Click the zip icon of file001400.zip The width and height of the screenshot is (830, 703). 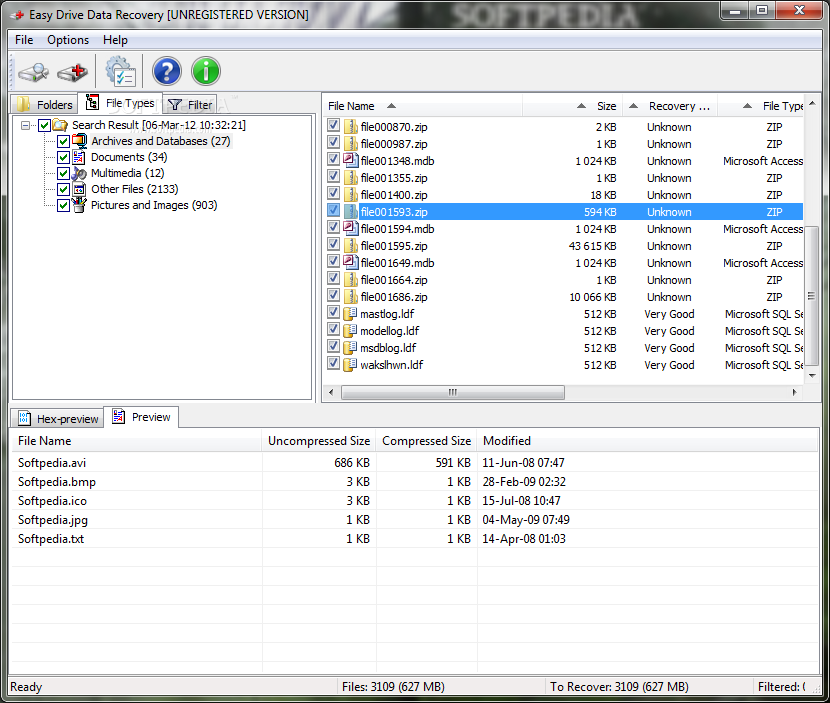tap(350, 195)
